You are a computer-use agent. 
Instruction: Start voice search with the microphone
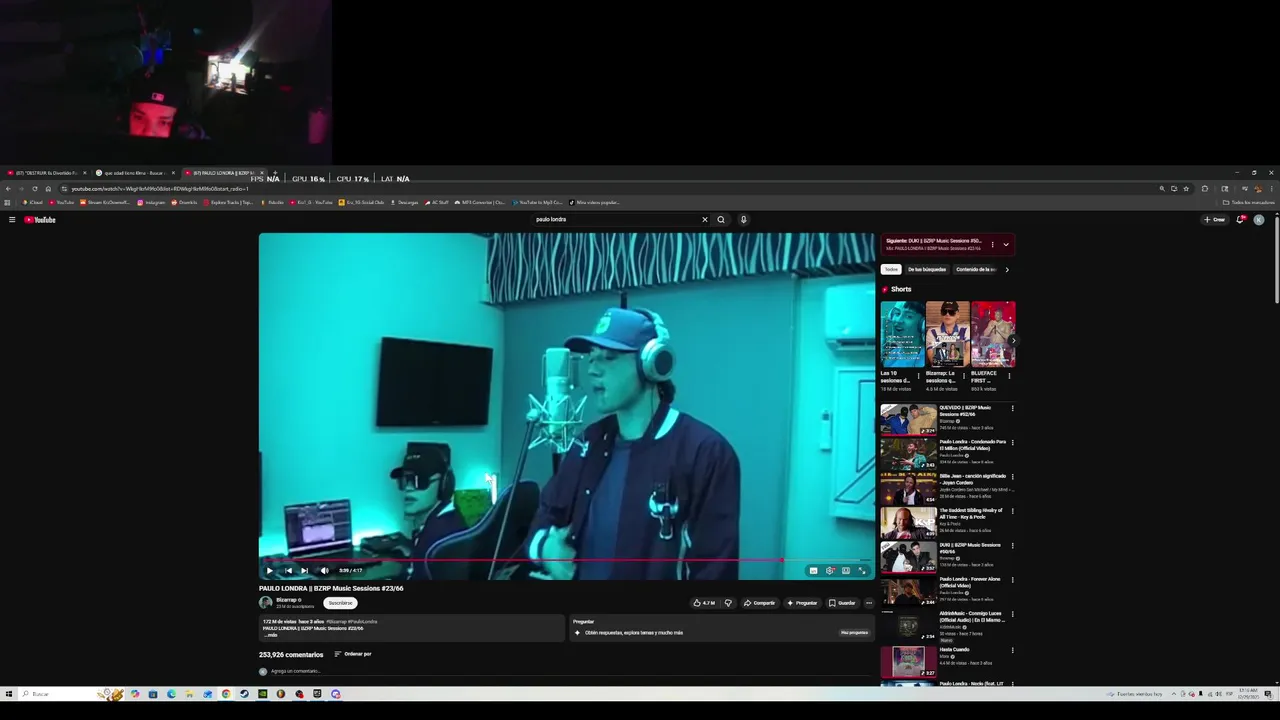point(743,220)
